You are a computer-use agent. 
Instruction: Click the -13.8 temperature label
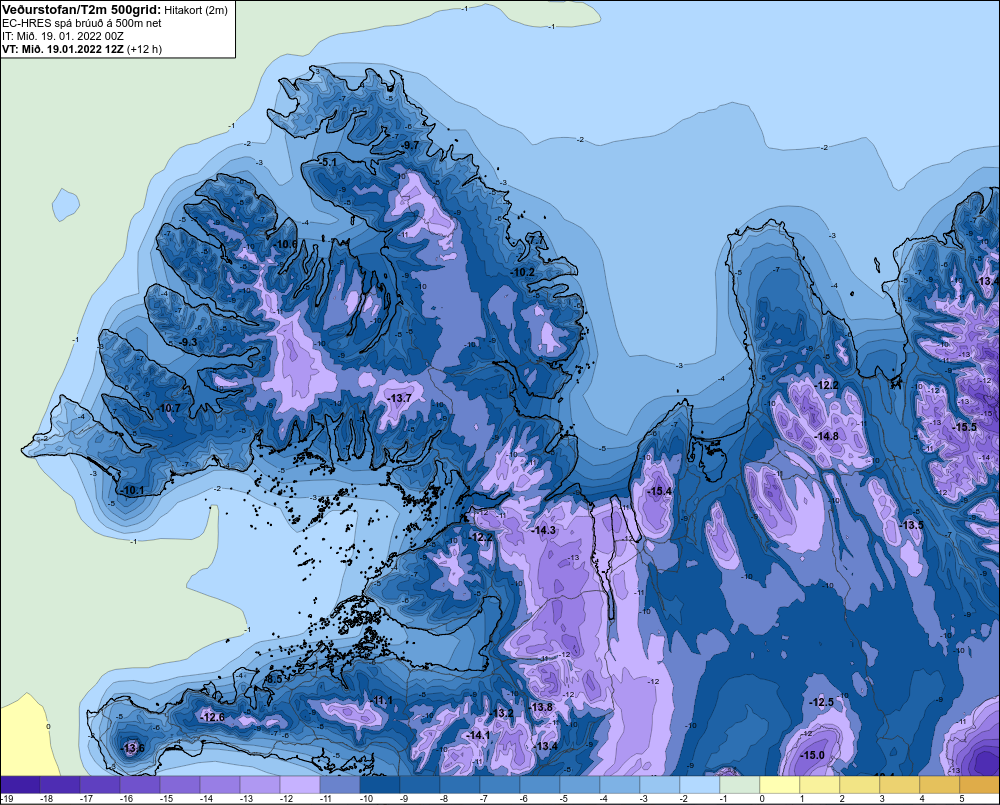[541, 707]
